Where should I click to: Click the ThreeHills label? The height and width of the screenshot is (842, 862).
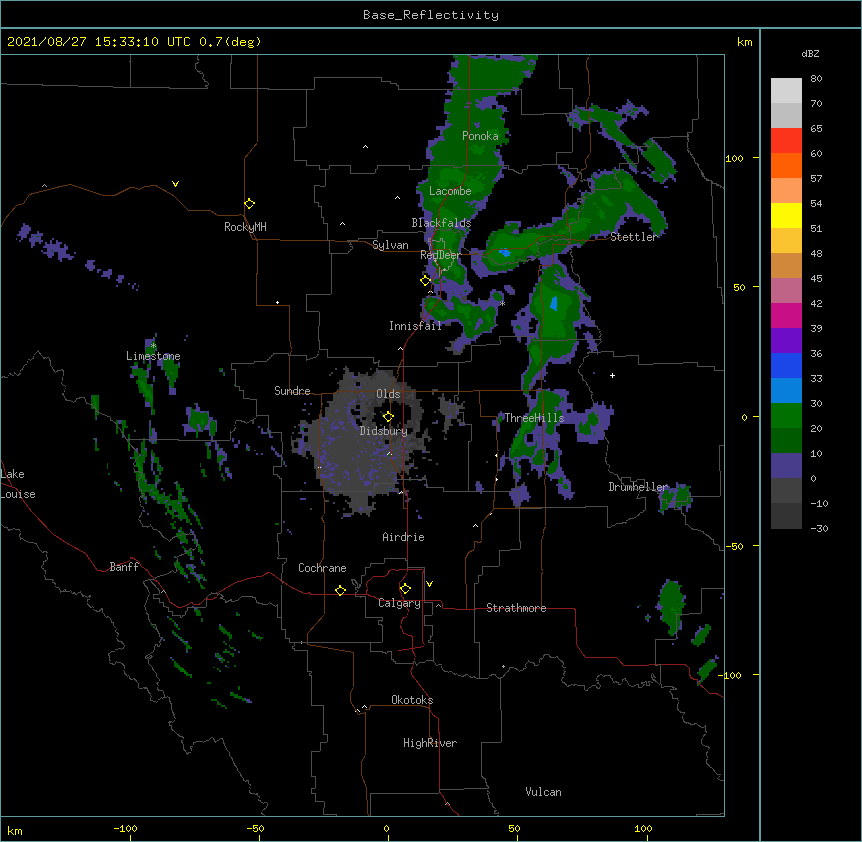pos(534,418)
